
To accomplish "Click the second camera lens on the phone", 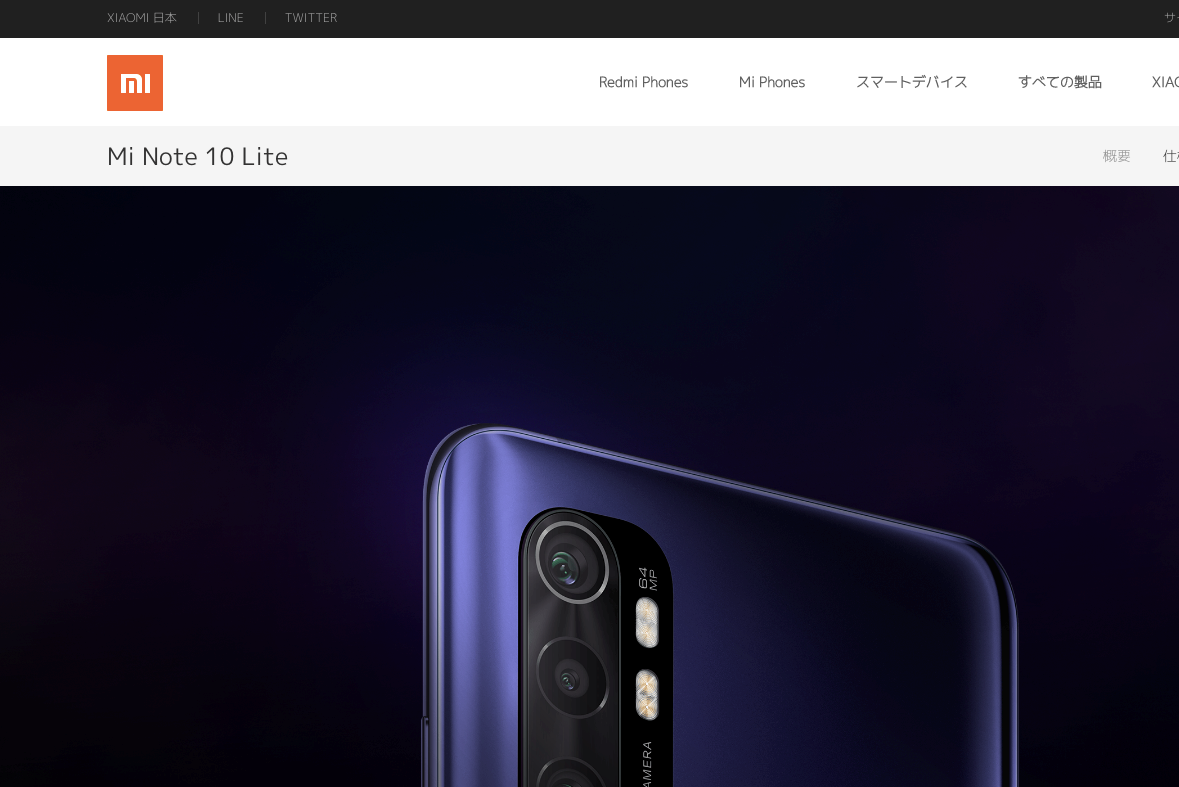I will 572,678.
